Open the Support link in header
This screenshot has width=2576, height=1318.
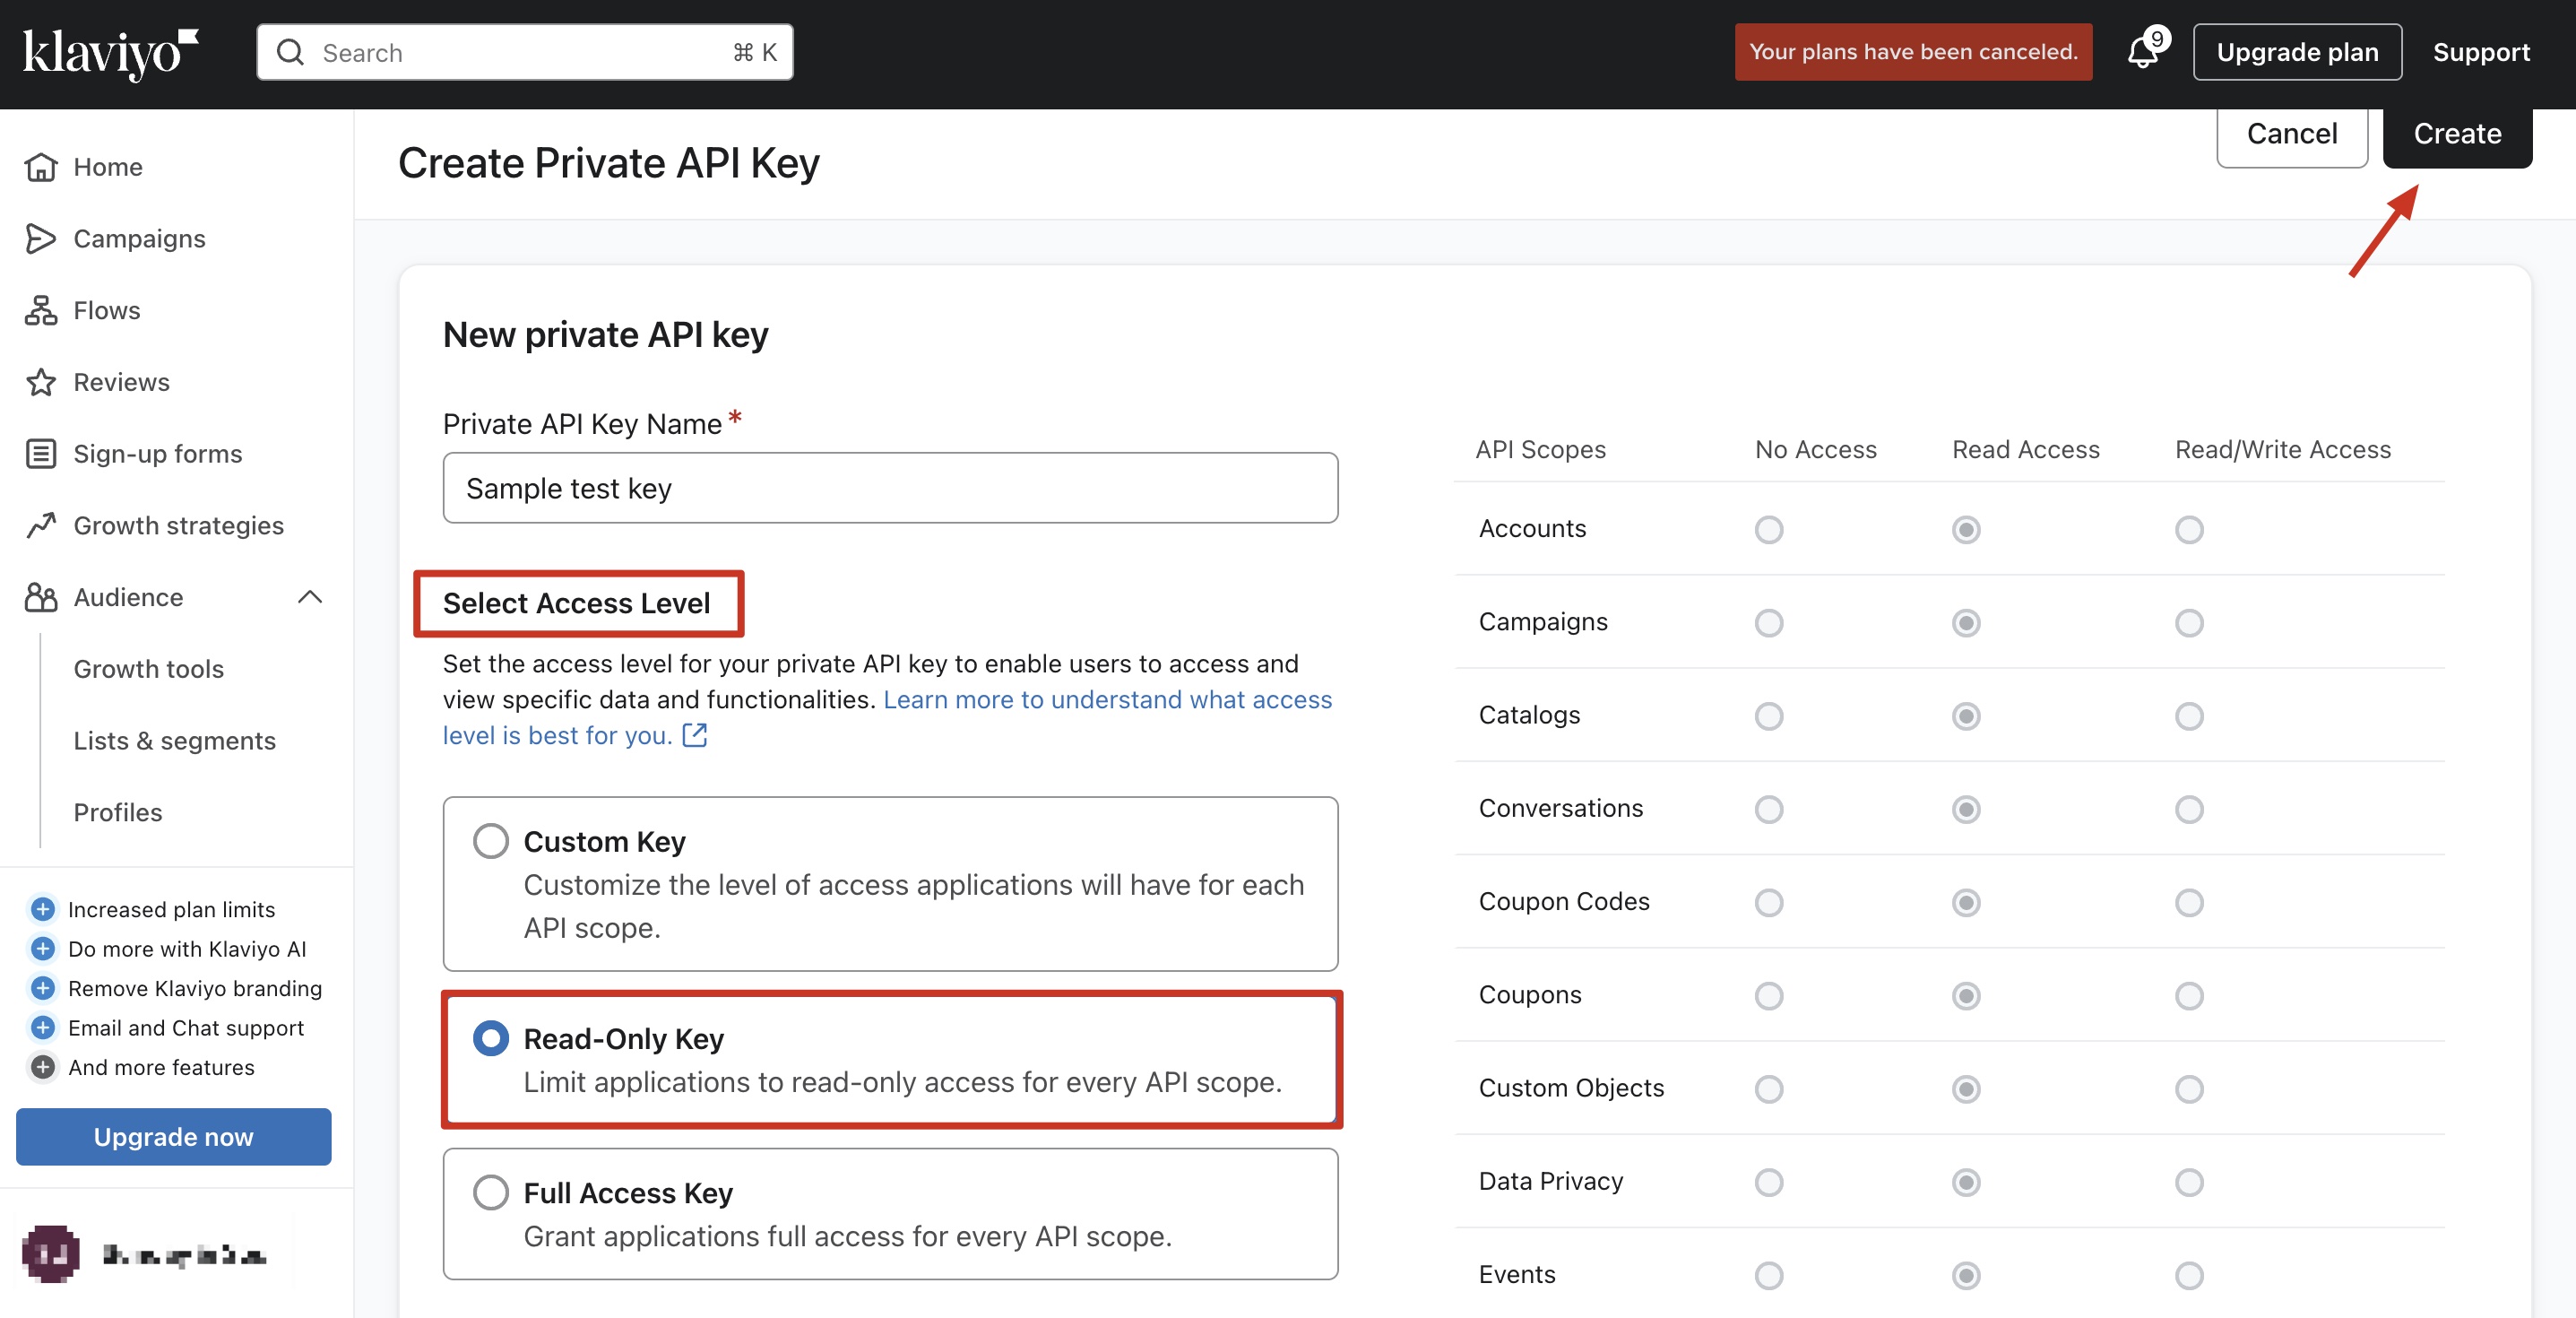coord(2481,52)
